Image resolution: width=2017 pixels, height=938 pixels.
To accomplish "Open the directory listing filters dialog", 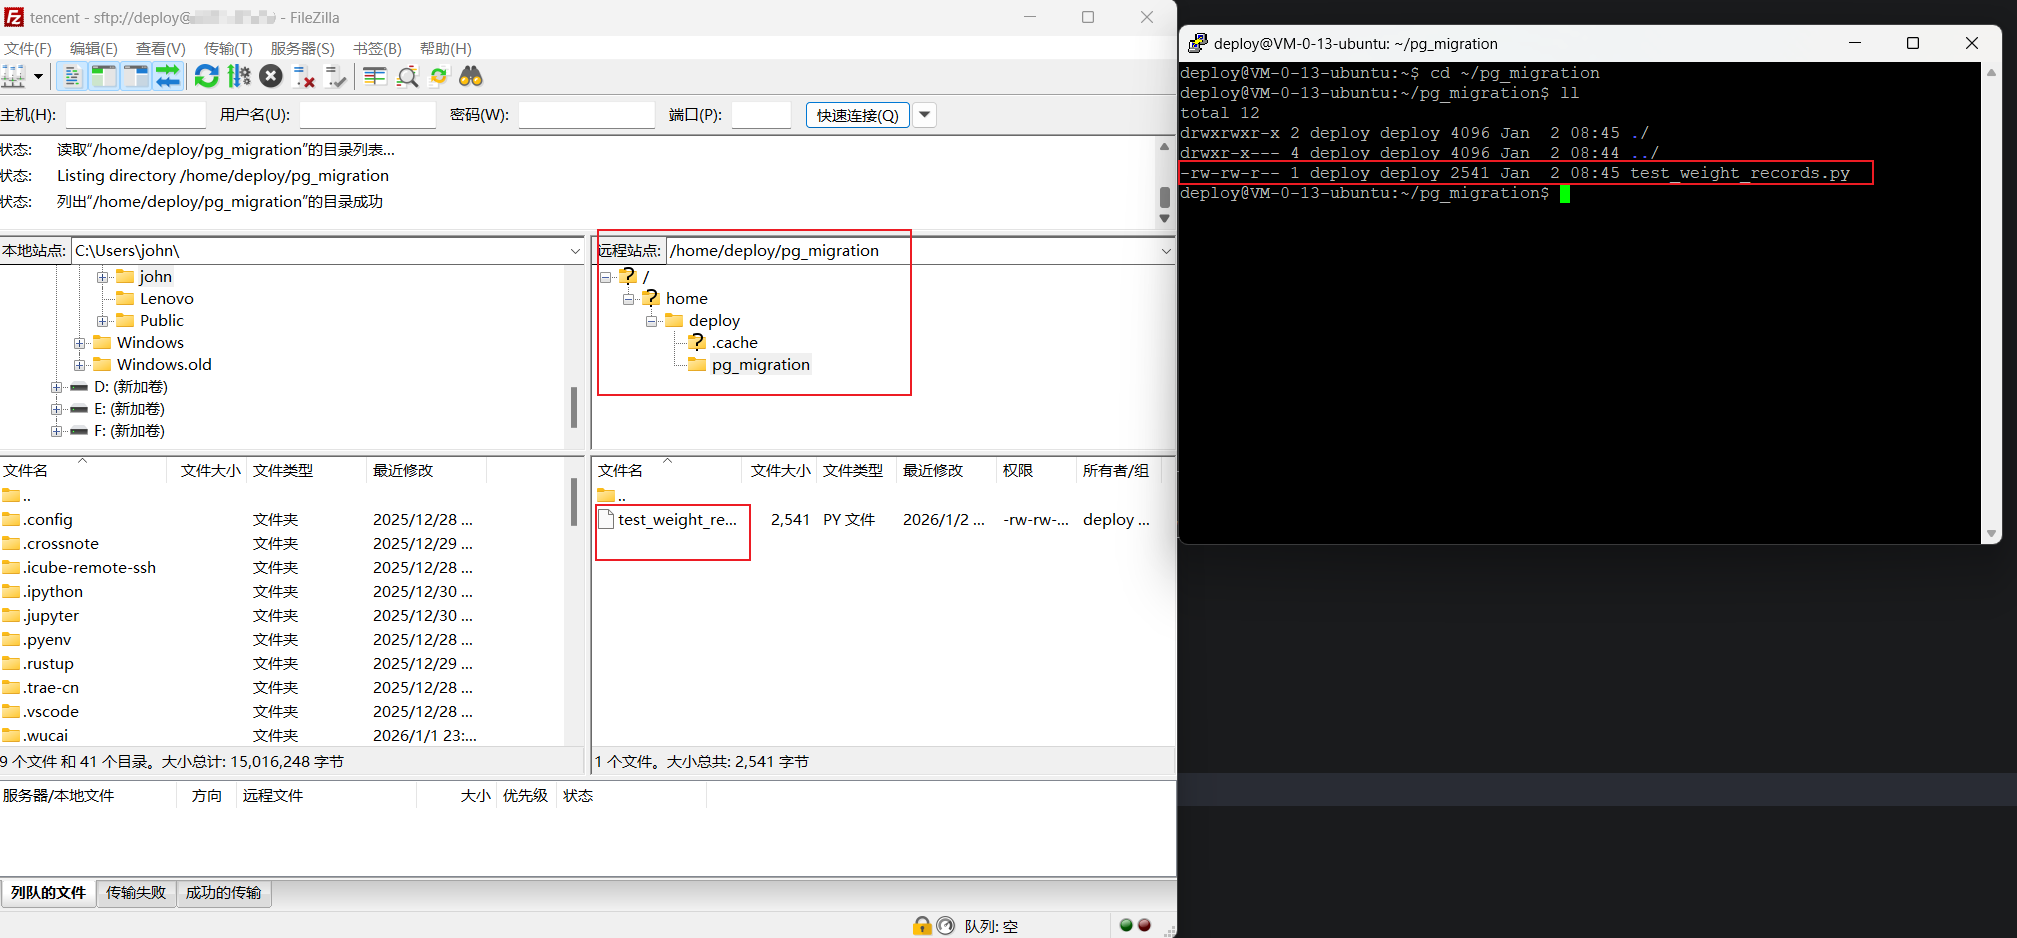I will (x=375, y=76).
